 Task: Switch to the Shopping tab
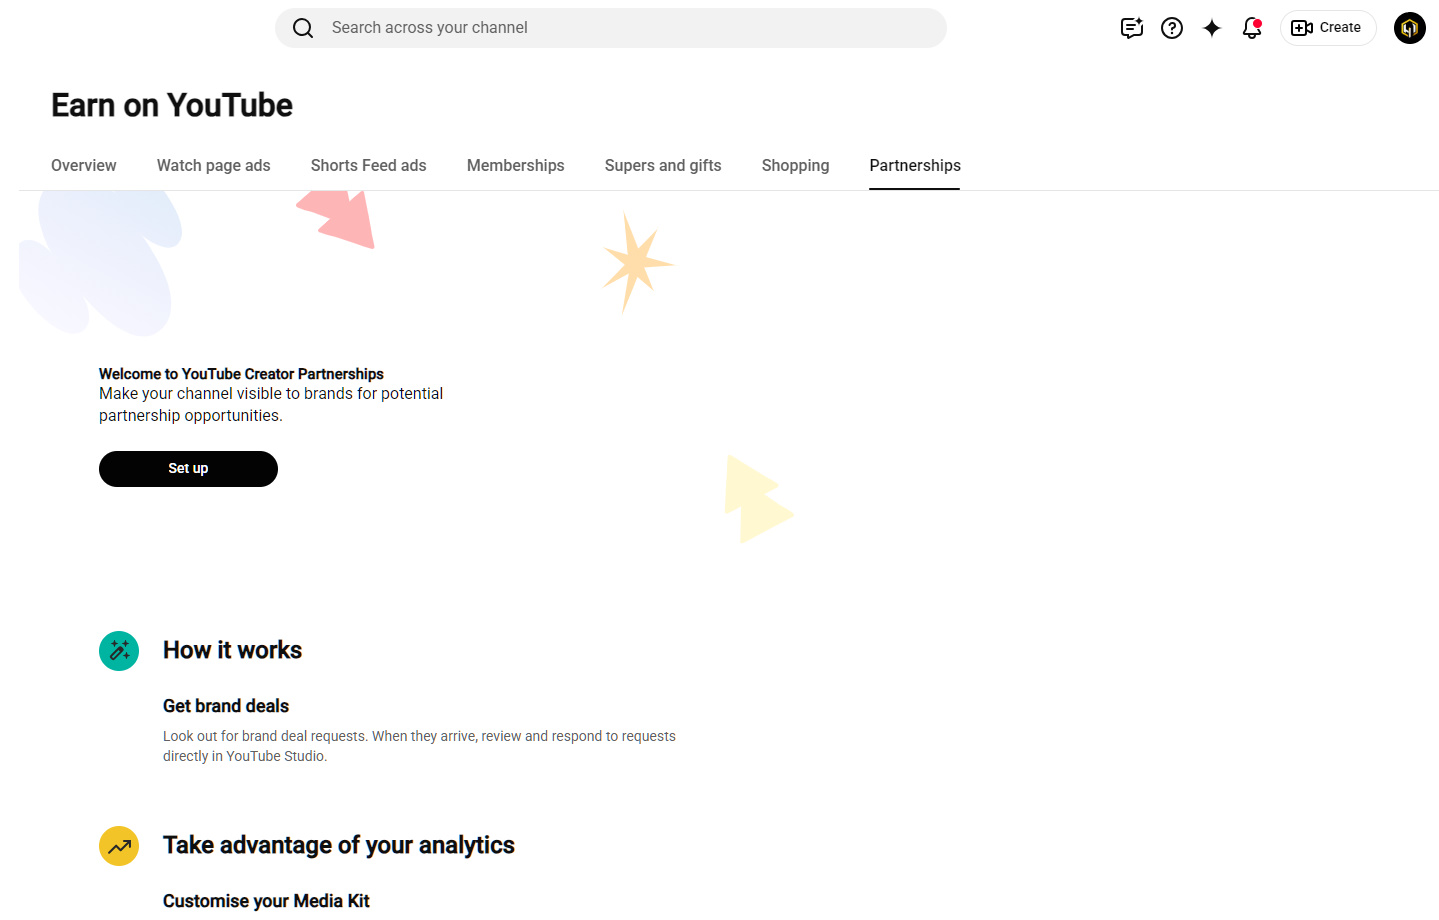(796, 166)
